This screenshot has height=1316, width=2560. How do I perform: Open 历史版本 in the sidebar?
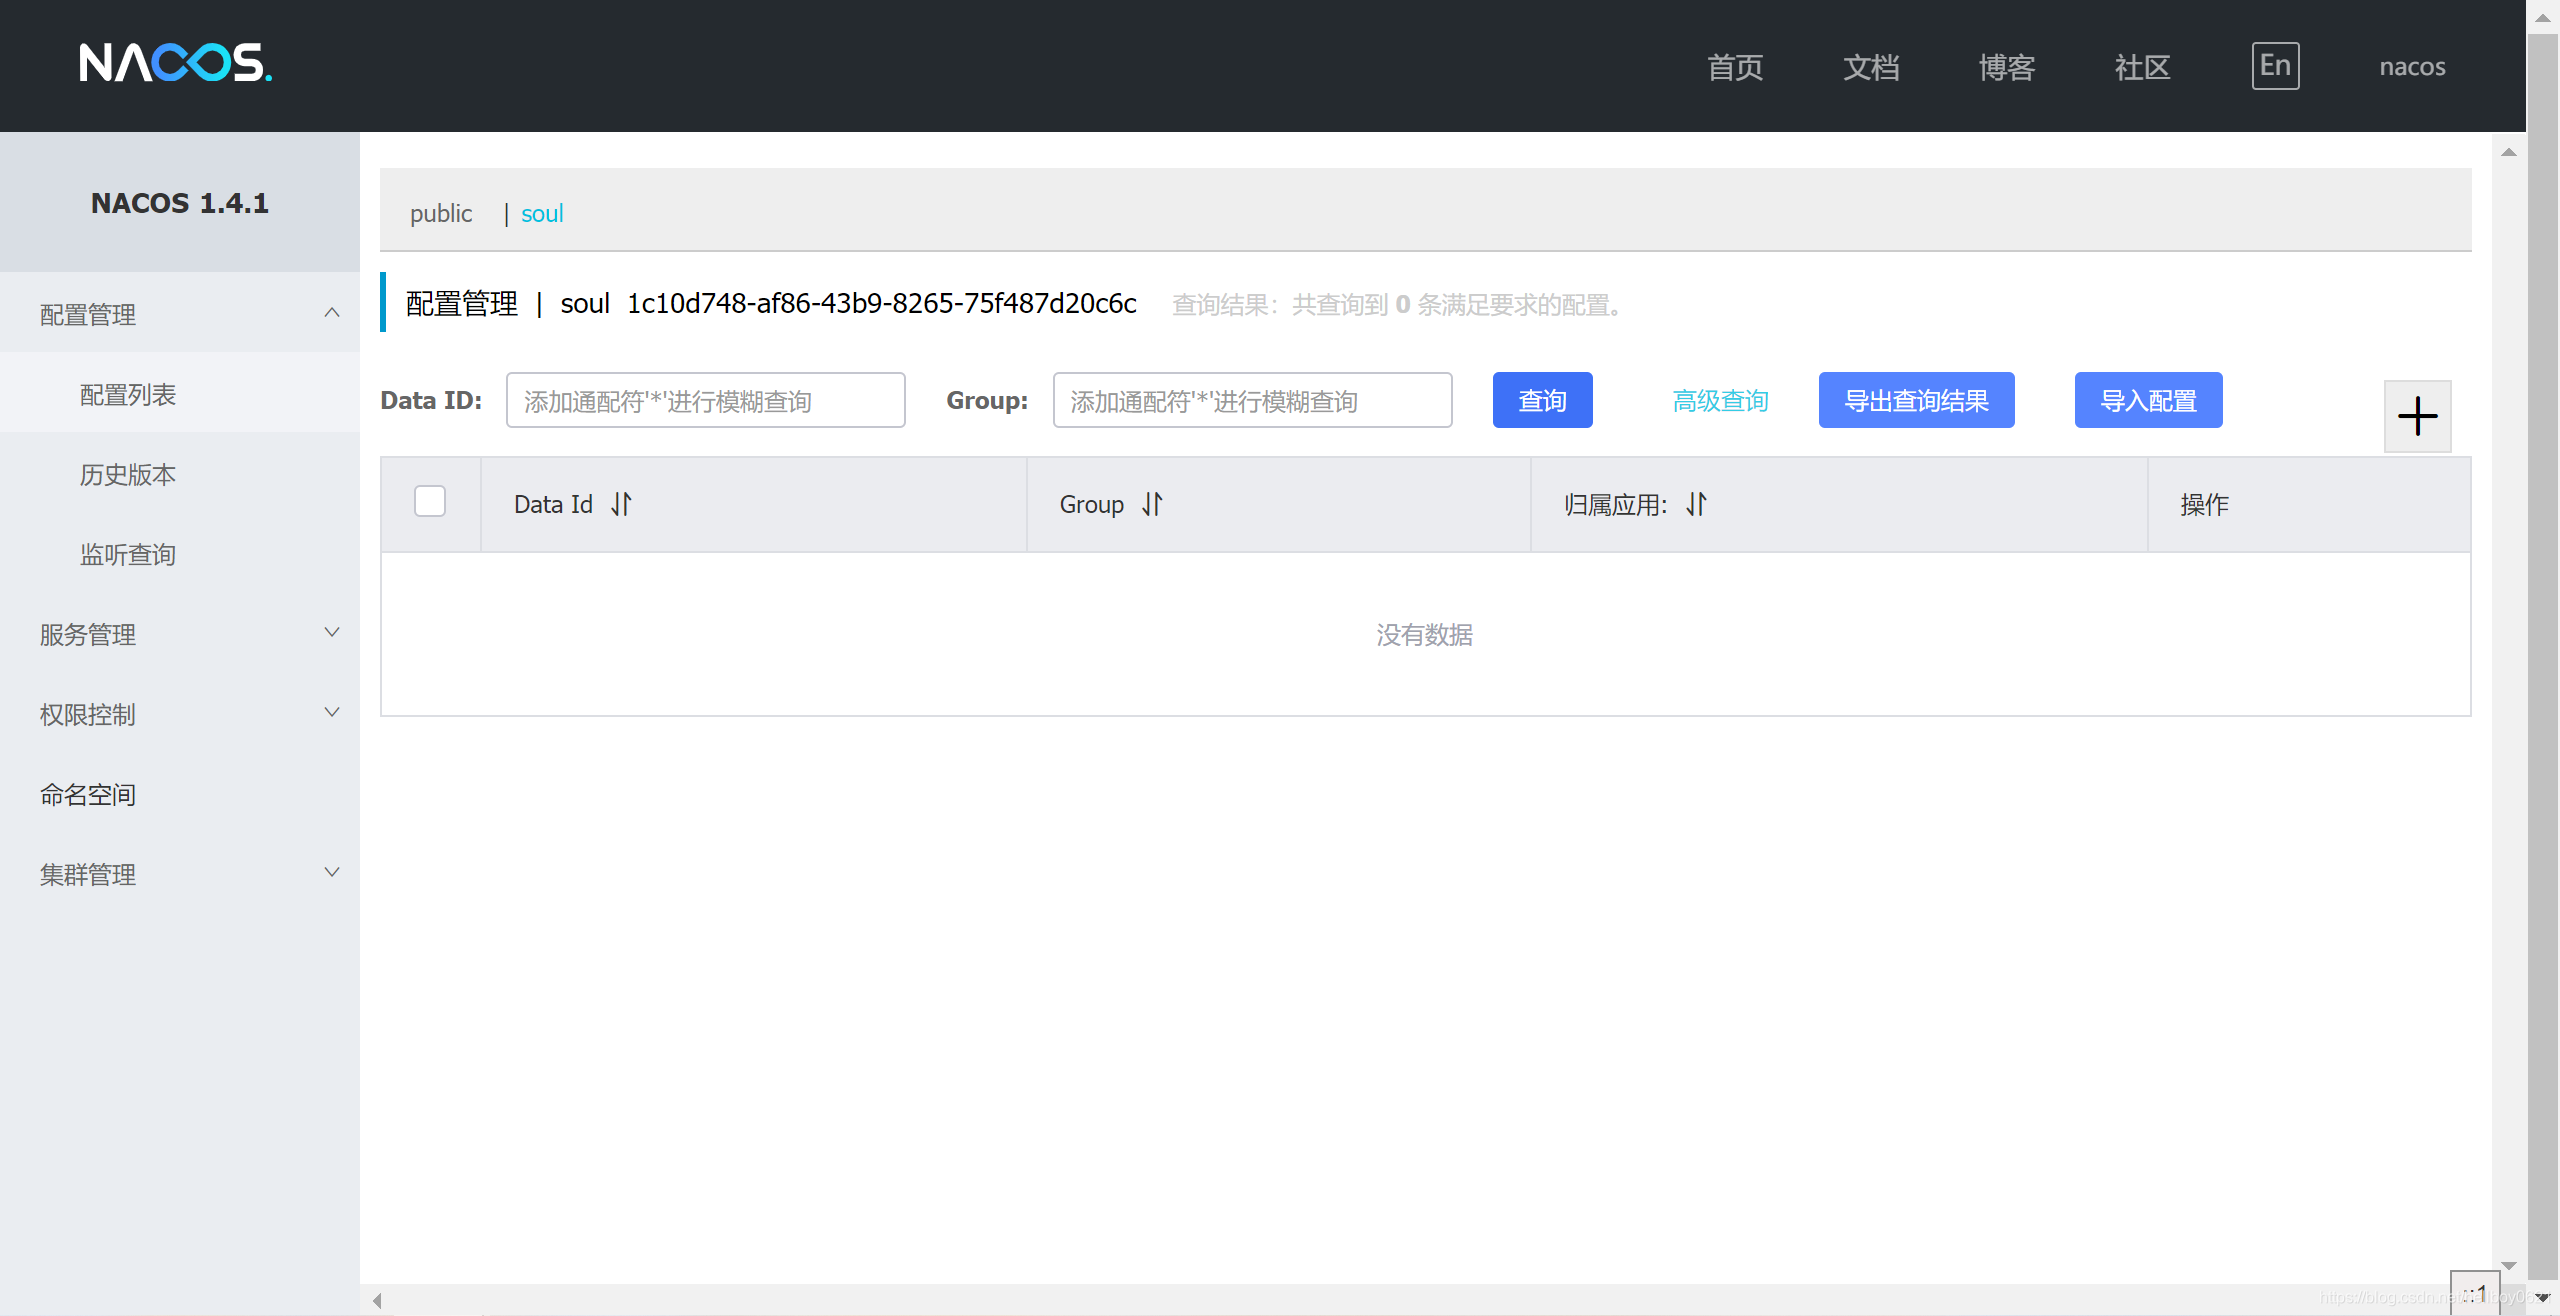128,474
